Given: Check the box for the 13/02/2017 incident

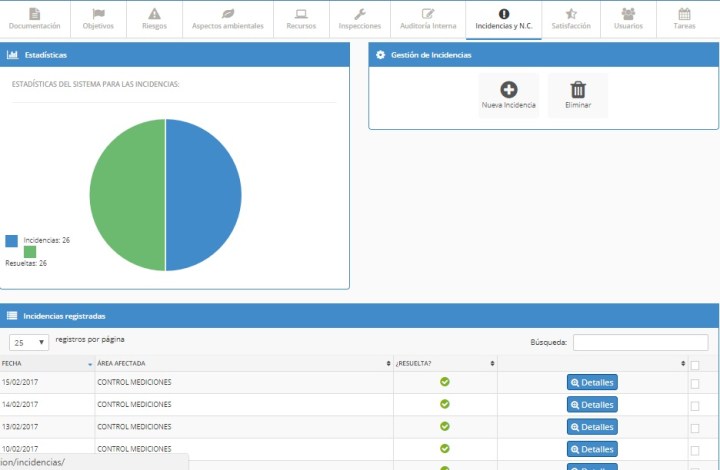Looking at the screenshot, I should click(x=695, y=427).
